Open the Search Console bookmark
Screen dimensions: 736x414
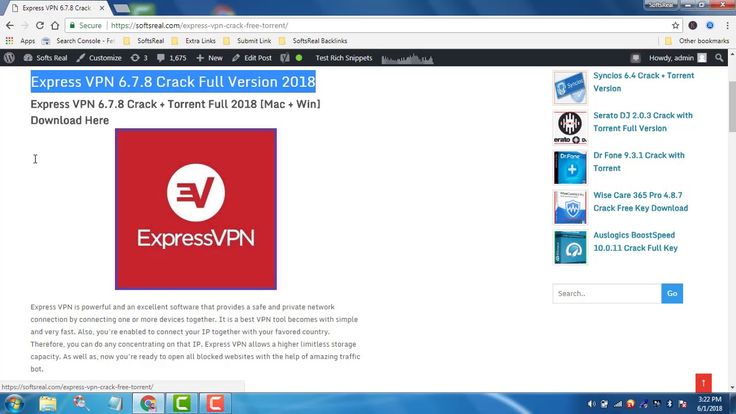click(x=78, y=41)
